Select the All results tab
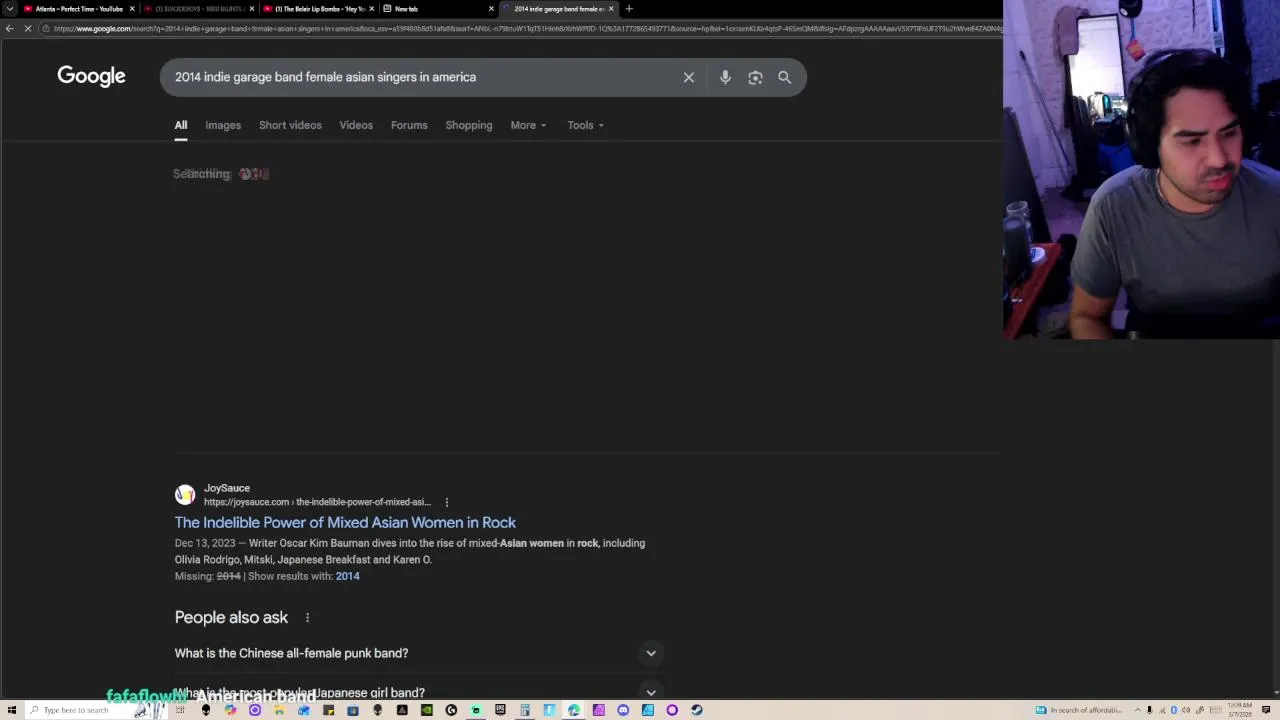1280x720 pixels. tap(181, 125)
